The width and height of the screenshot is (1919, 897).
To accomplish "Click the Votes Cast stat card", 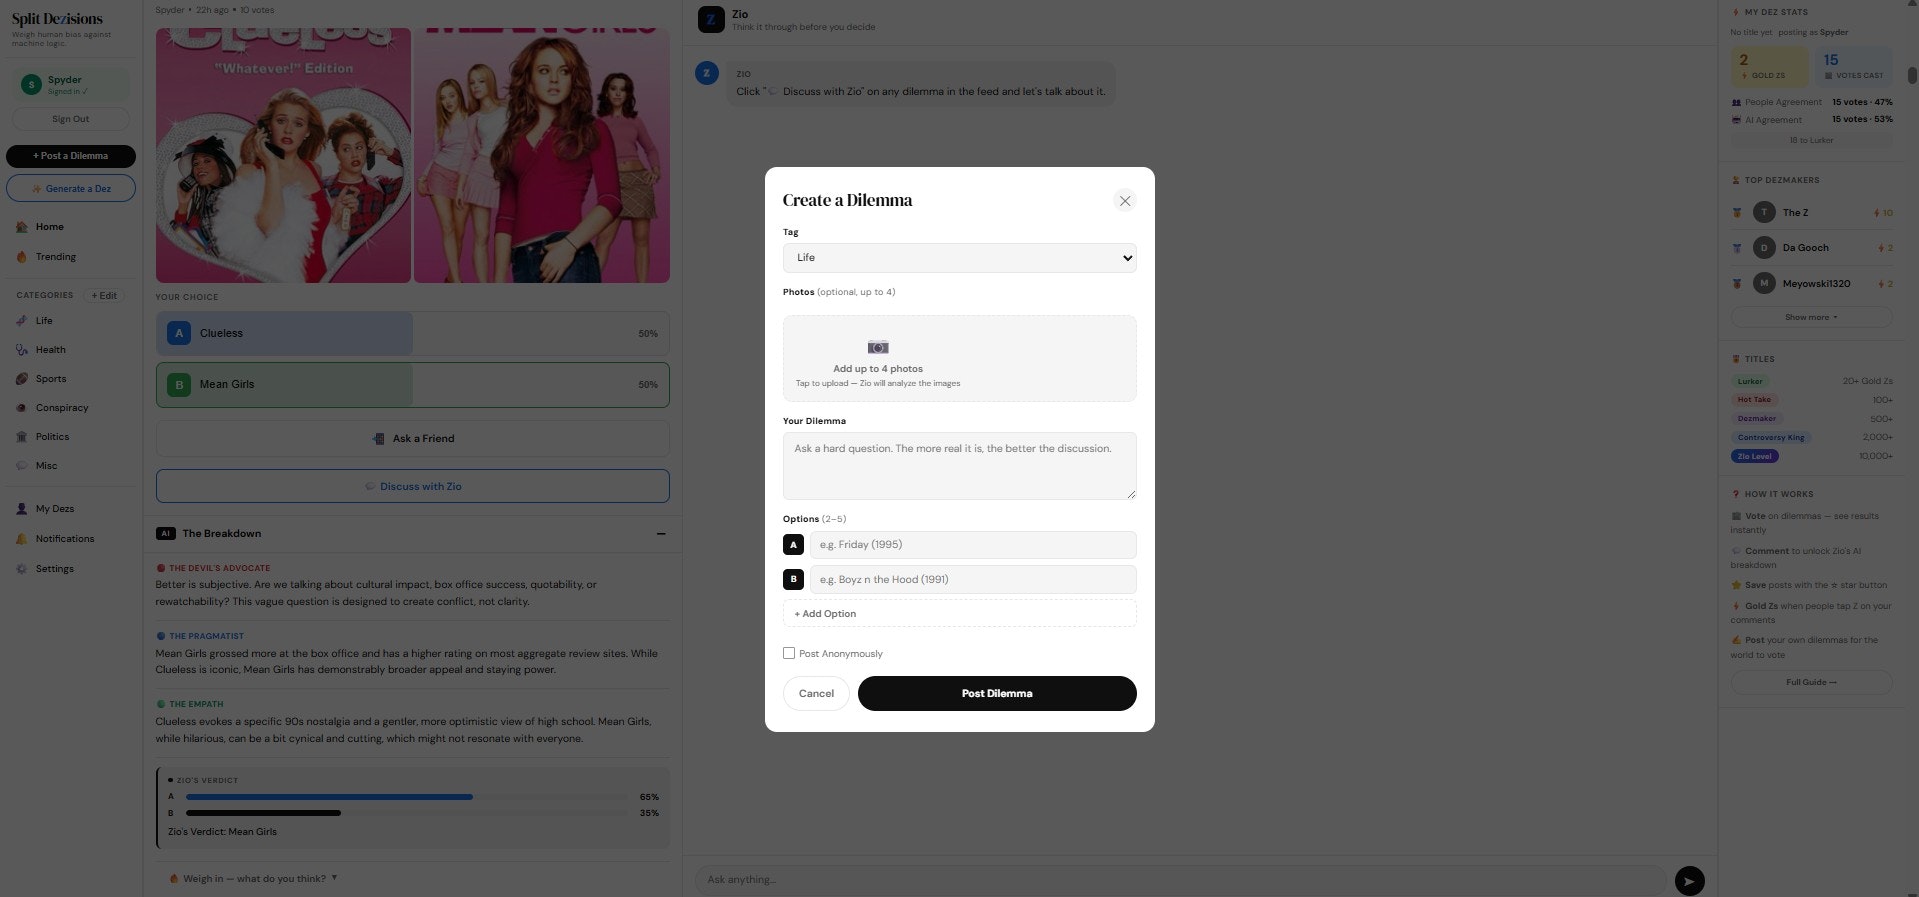I will pyautogui.click(x=1852, y=67).
